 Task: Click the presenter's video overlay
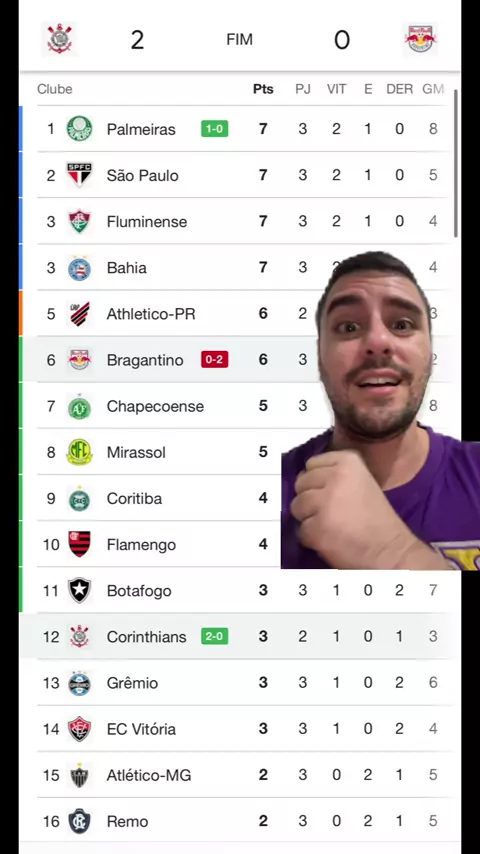tap(380, 411)
